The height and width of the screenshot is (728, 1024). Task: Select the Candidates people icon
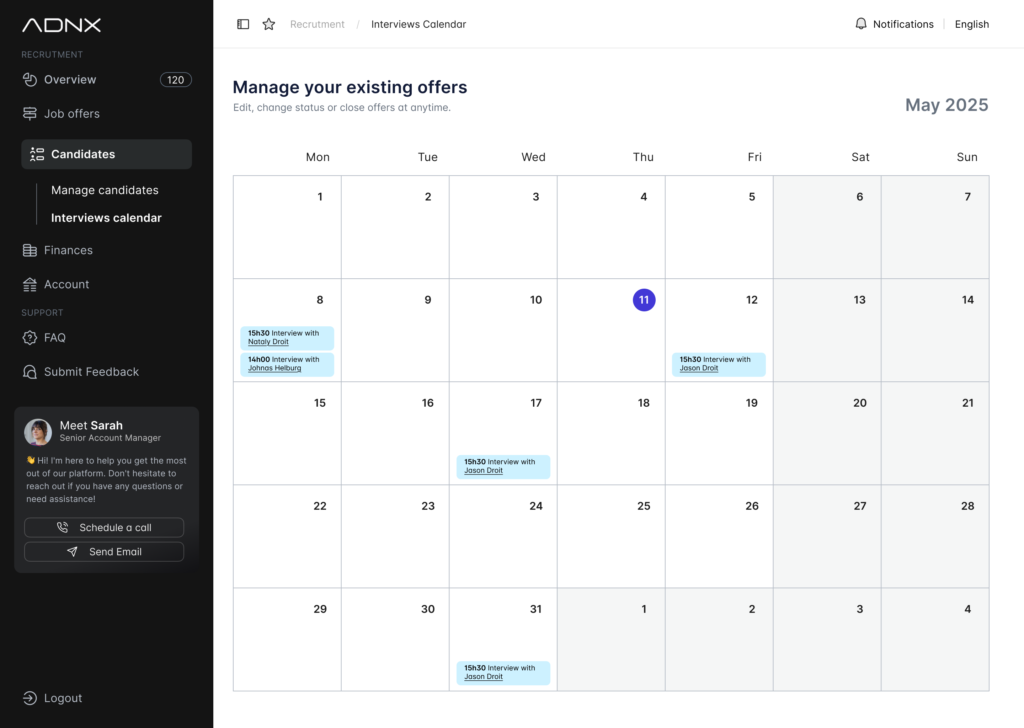[x=37, y=153]
